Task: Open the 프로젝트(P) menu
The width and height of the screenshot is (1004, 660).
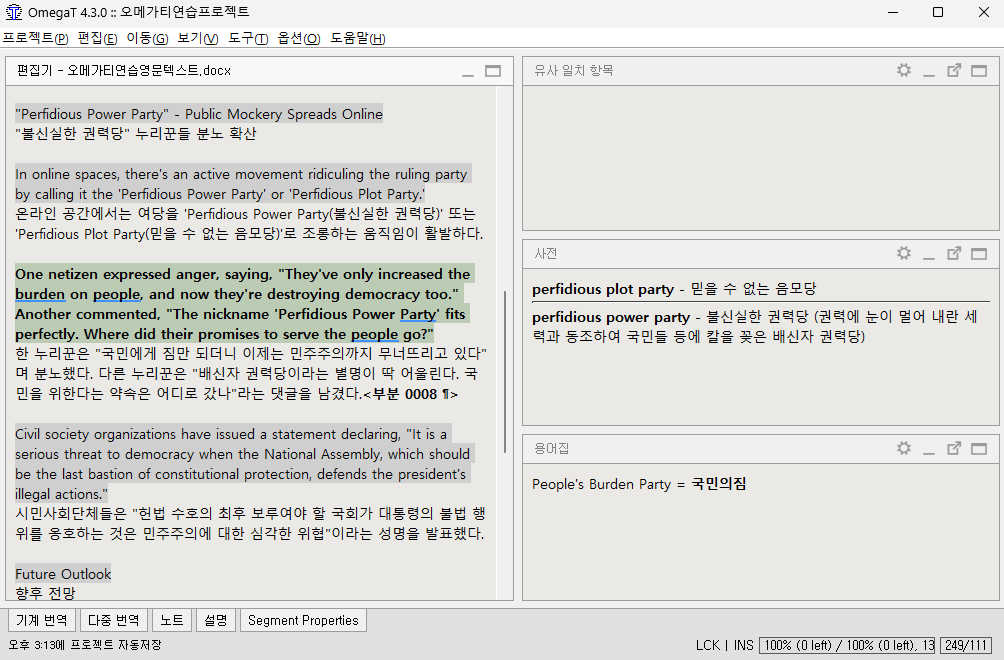Action: click(35, 38)
